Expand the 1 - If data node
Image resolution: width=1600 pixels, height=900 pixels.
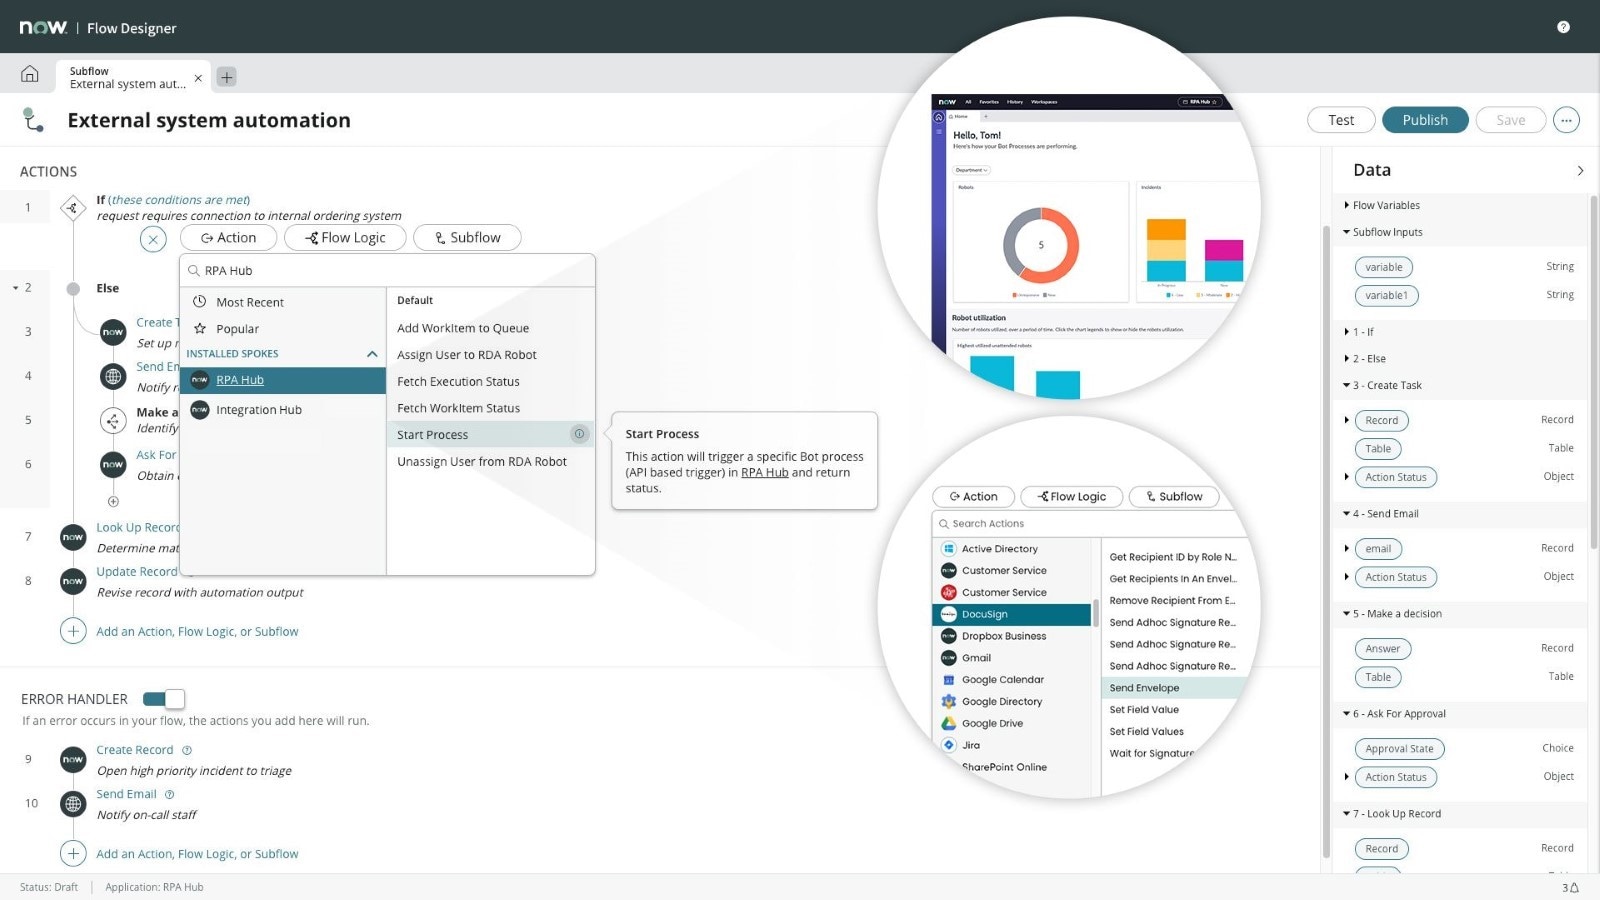pyautogui.click(x=1346, y=332)
